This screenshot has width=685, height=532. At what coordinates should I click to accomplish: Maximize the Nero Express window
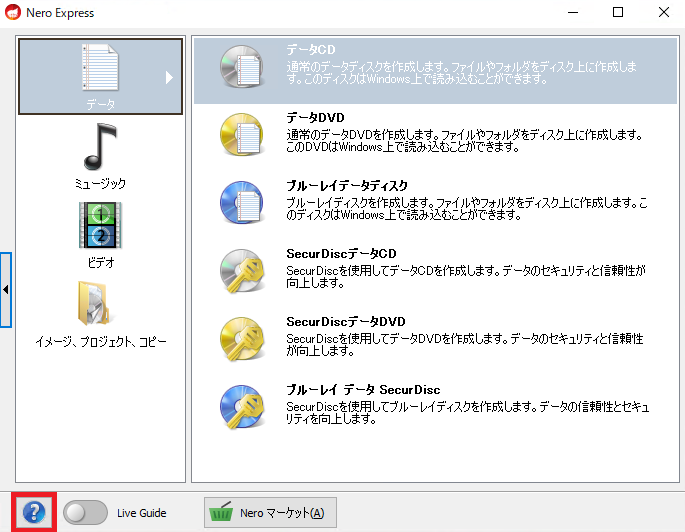click(x=618, y=12)
